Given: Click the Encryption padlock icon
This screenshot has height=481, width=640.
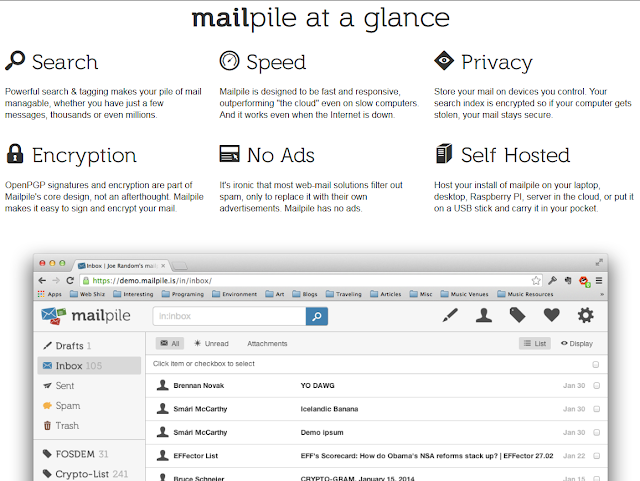Looking at the screenshot, I should tap(15, 154).
